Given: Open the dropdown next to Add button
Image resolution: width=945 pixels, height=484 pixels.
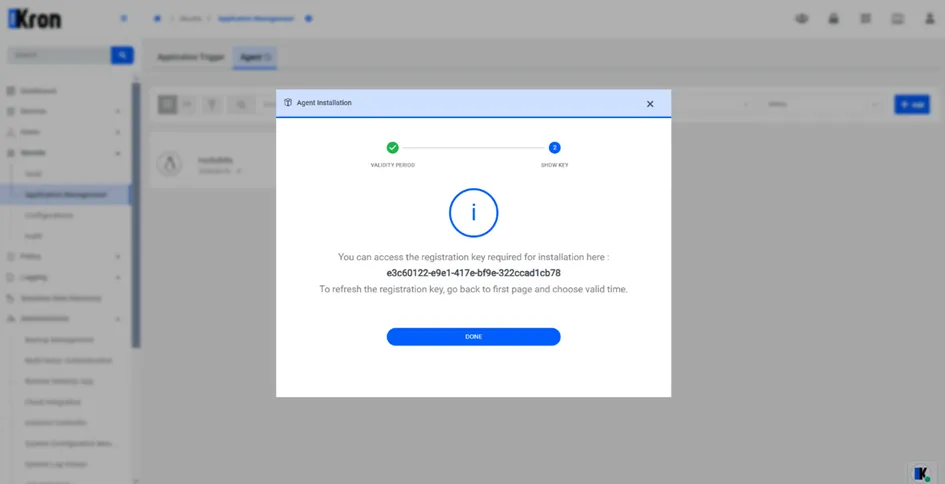Looking at the screenshot, I should pyautogui.click(x=823, y=104).
